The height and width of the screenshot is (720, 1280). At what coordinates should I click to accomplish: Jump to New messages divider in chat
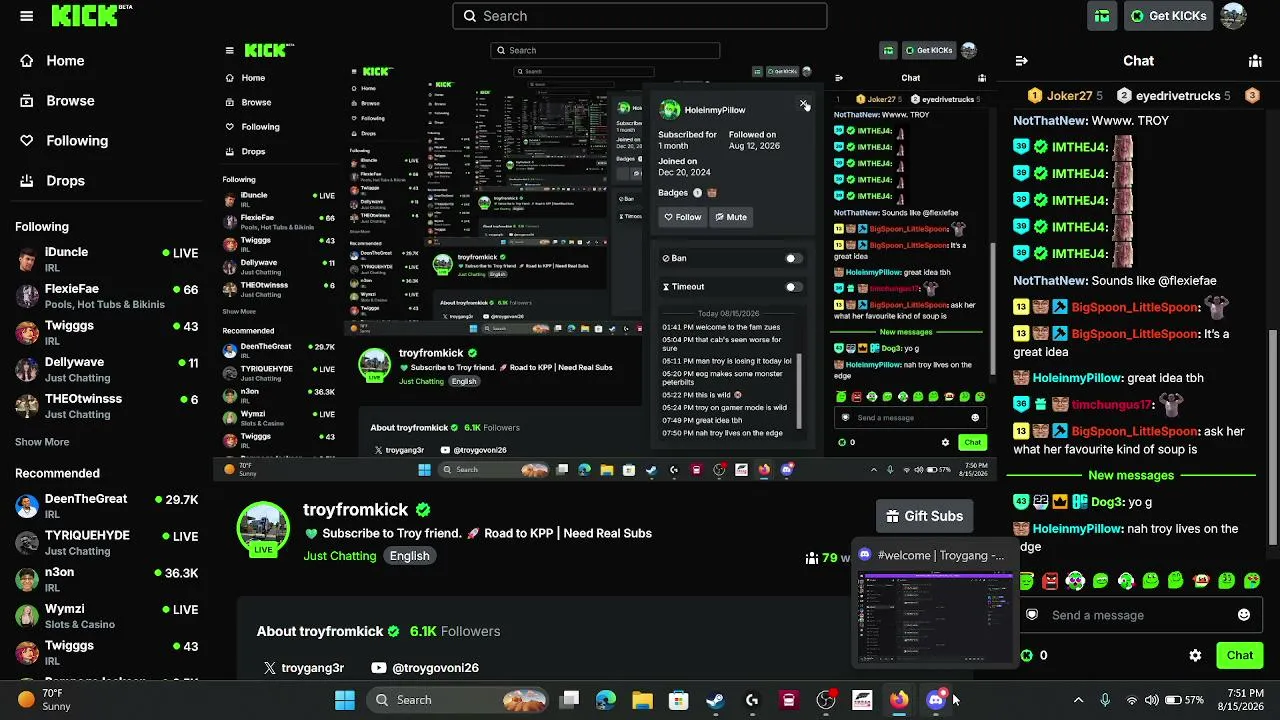1131,476
